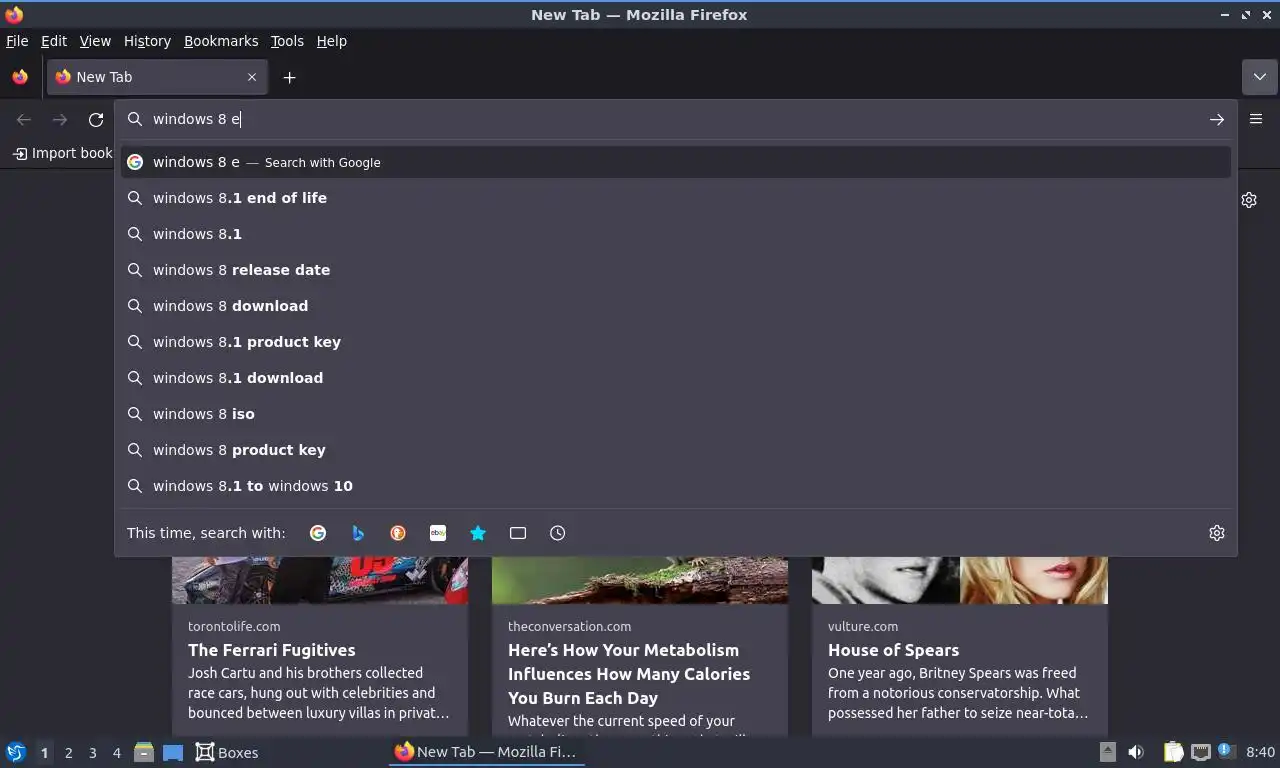
Task: Switch to workspace 1
Action: (x=44, y=752)
